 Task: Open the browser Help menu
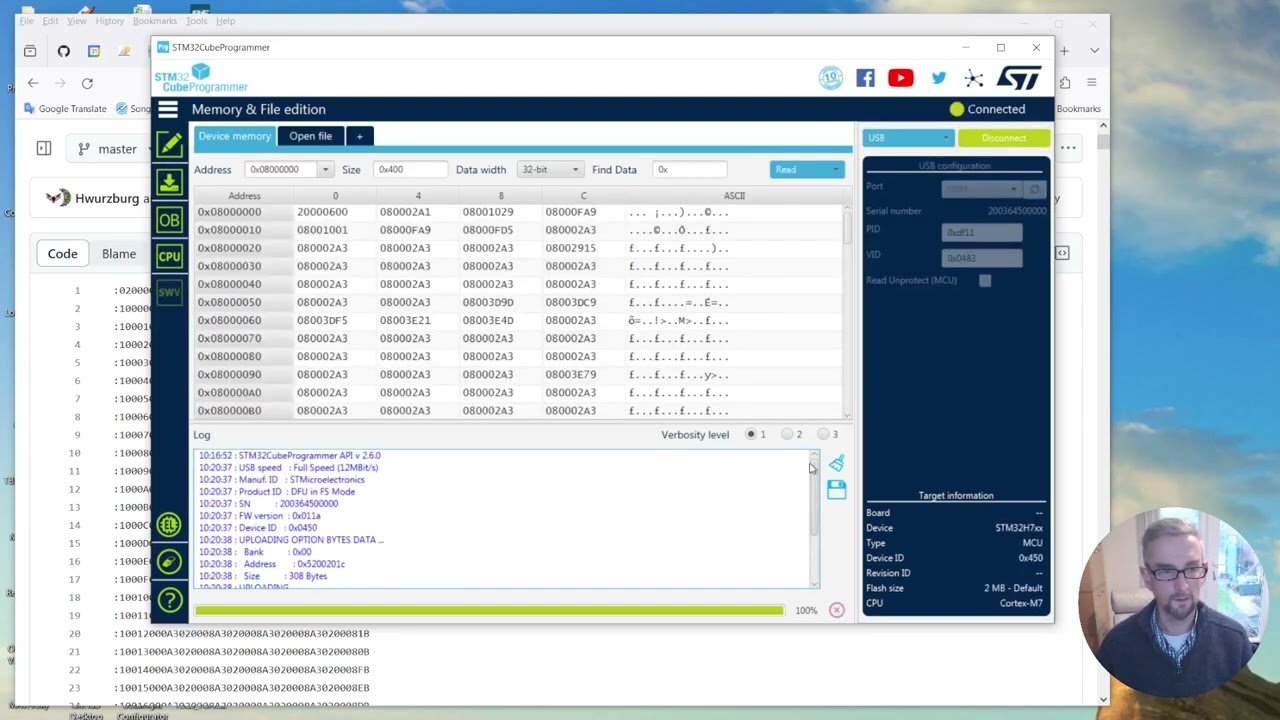[226, 21]
